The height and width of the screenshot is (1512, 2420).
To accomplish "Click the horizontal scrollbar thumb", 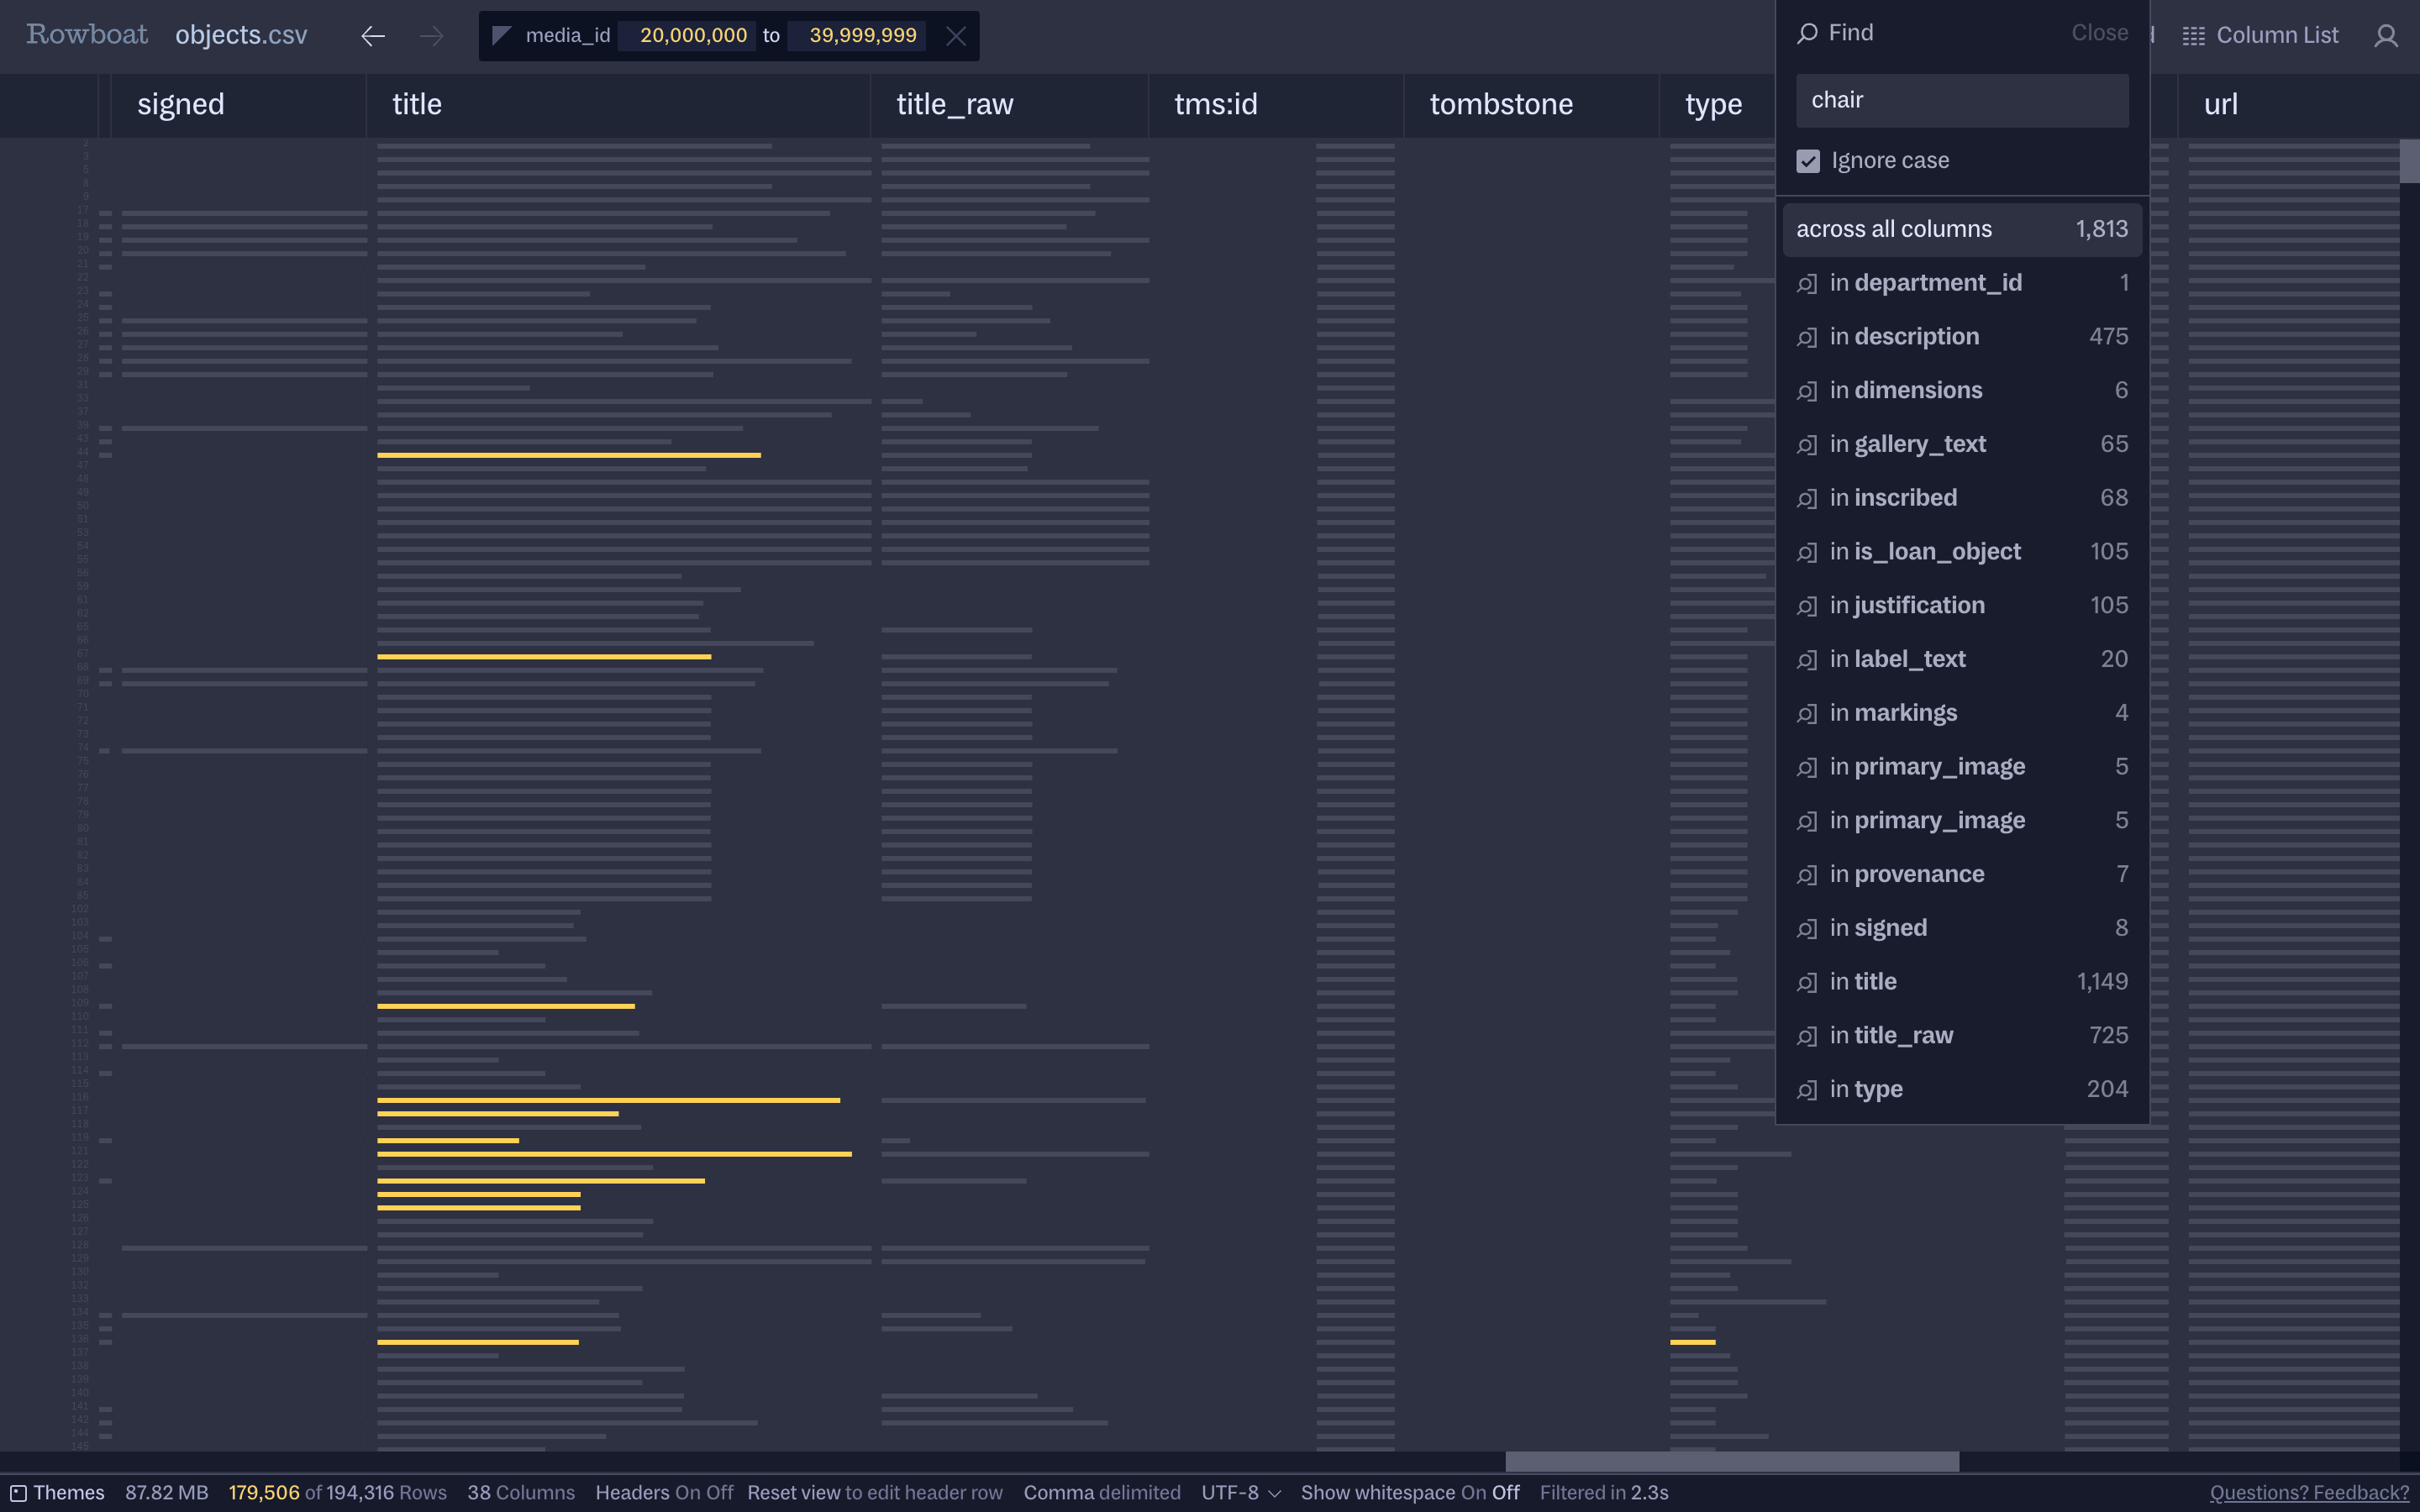I will point(1731,1461).
